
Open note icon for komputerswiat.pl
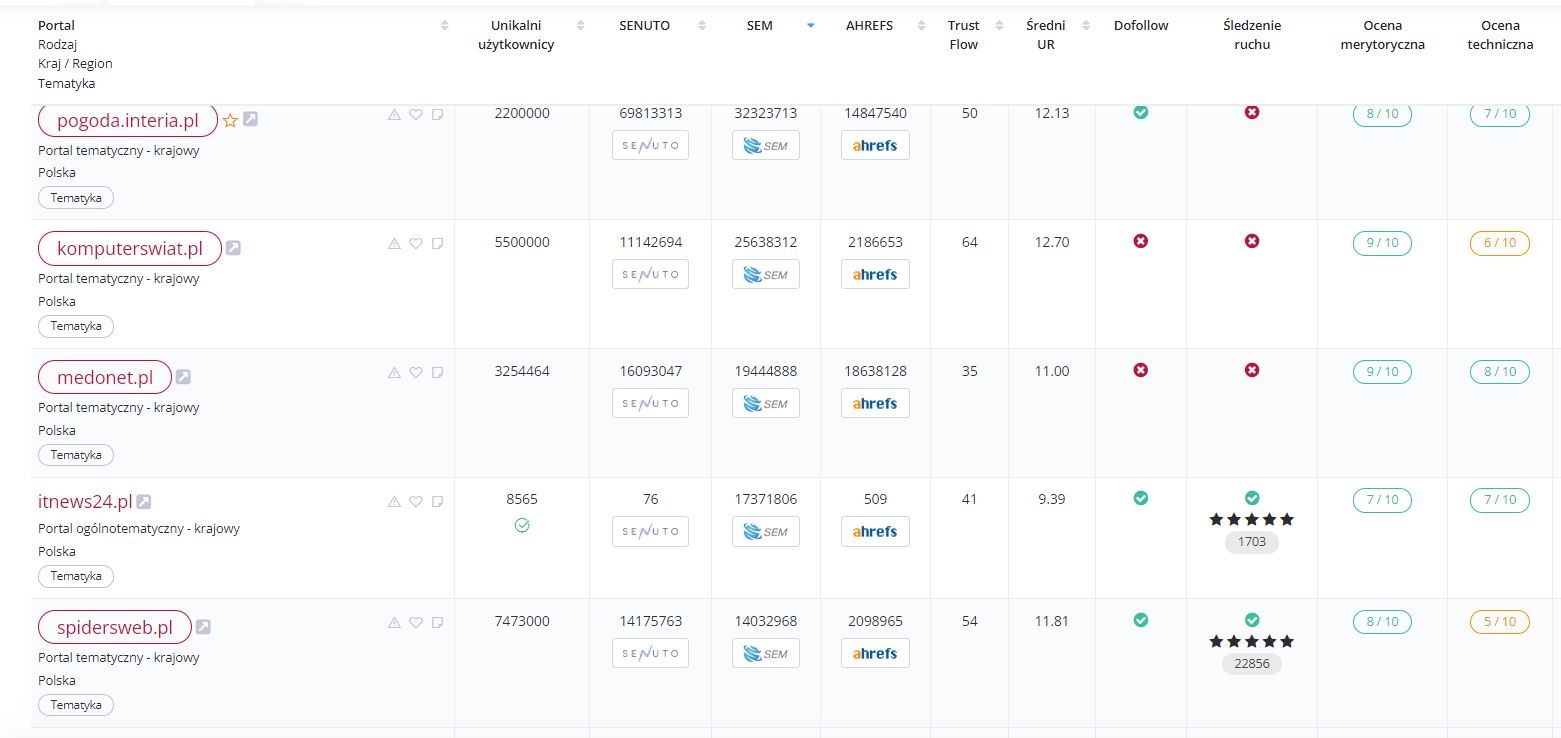(x=437, y=243)
